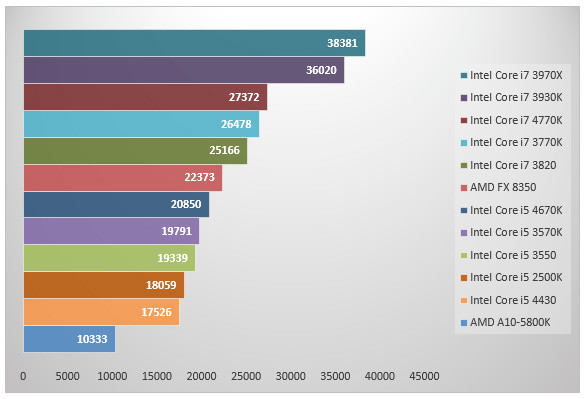The height and width of the screenshot is (399, 584).
Task: Click the Intel Core i7 3970X legend swatch
Action: click(464, 76)
